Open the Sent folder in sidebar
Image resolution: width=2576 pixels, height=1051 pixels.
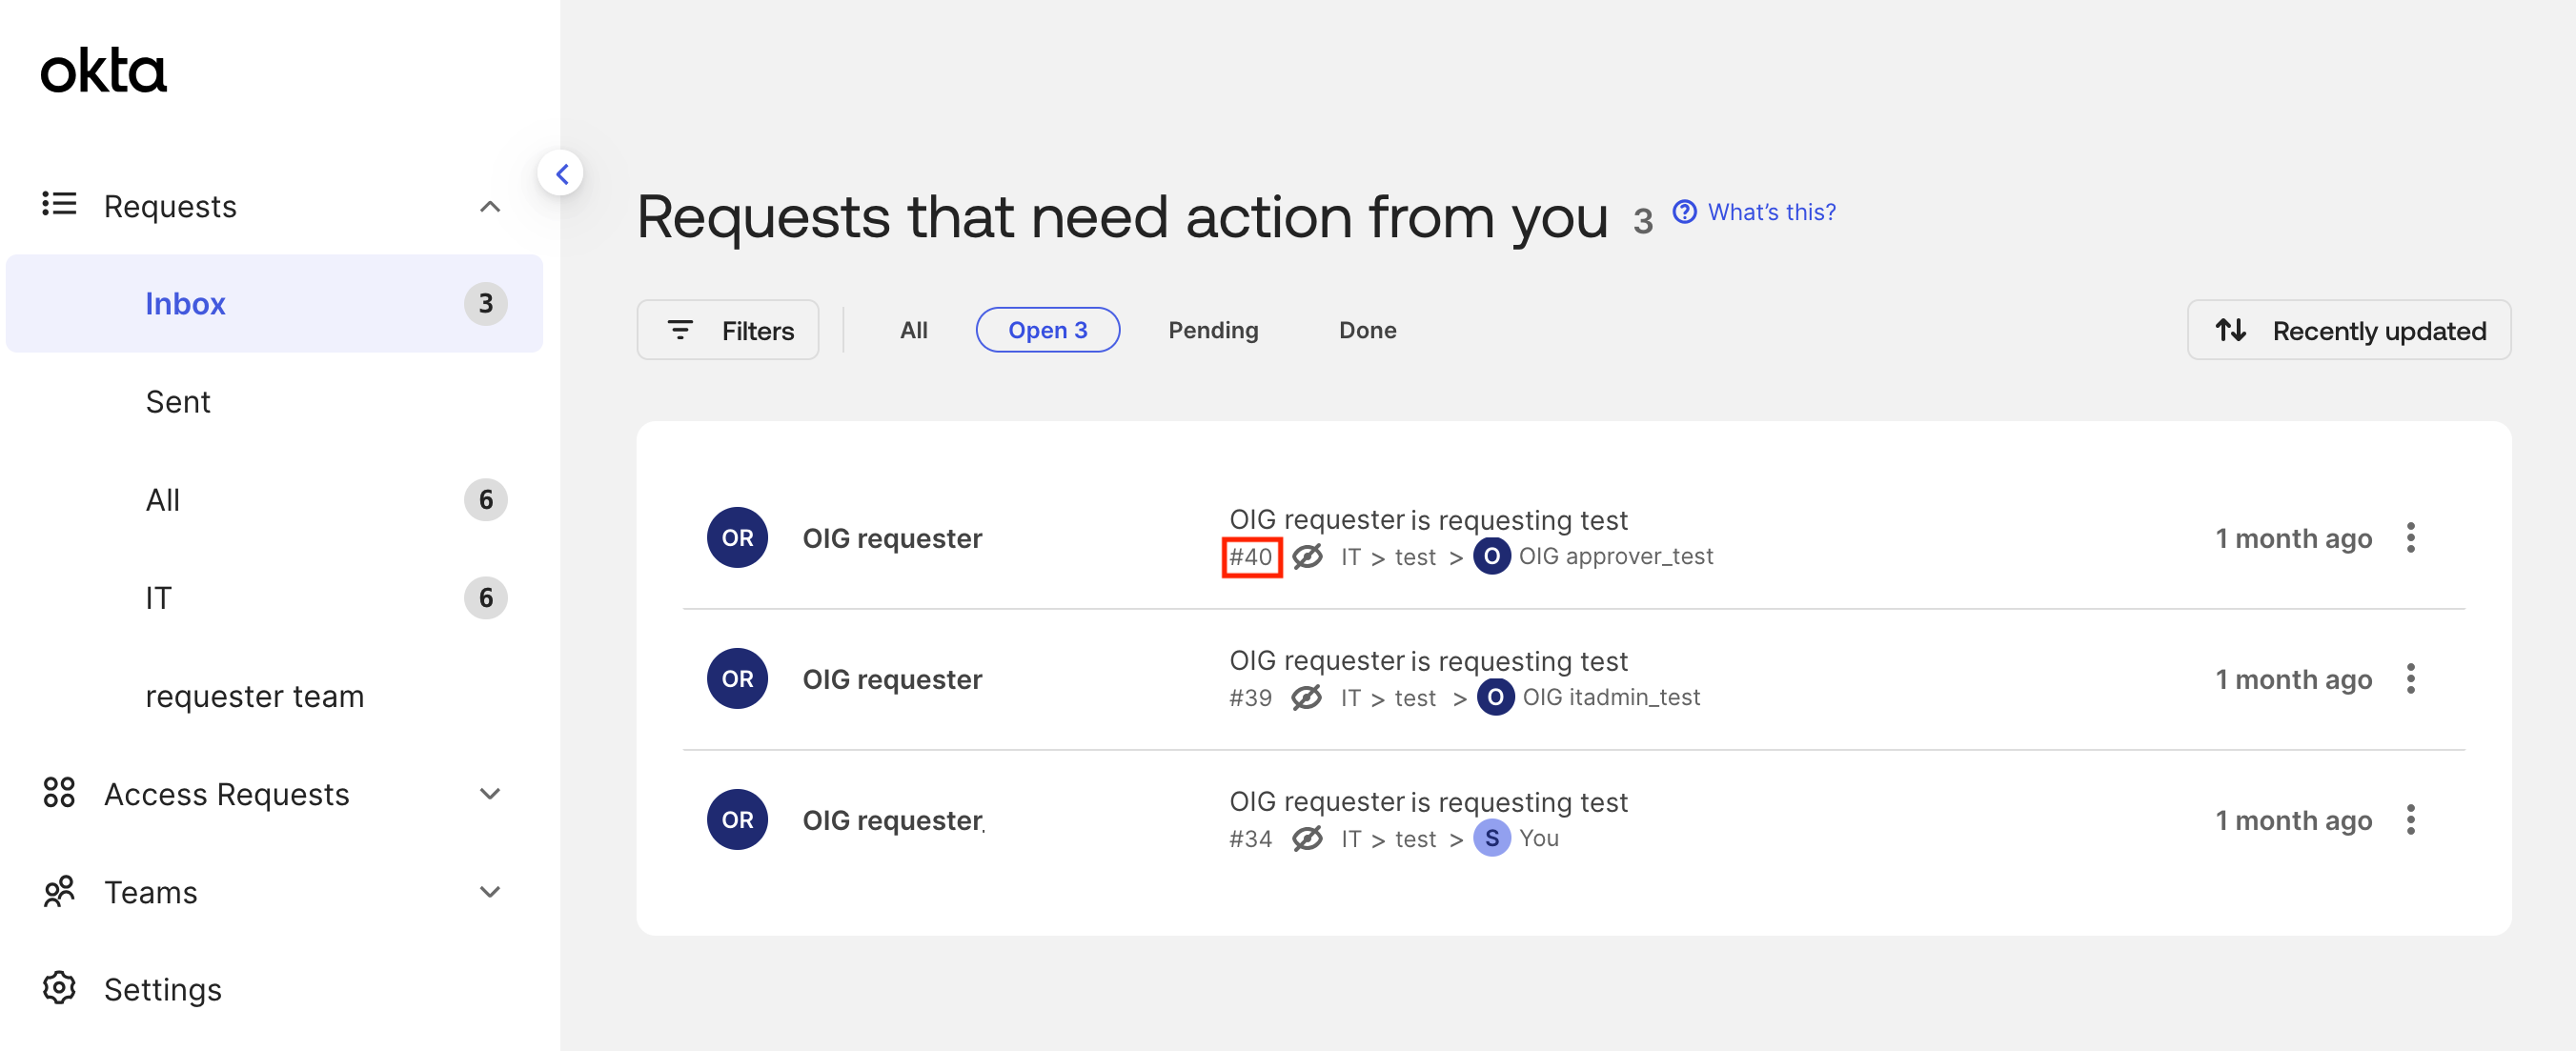(x=178, y=402)
